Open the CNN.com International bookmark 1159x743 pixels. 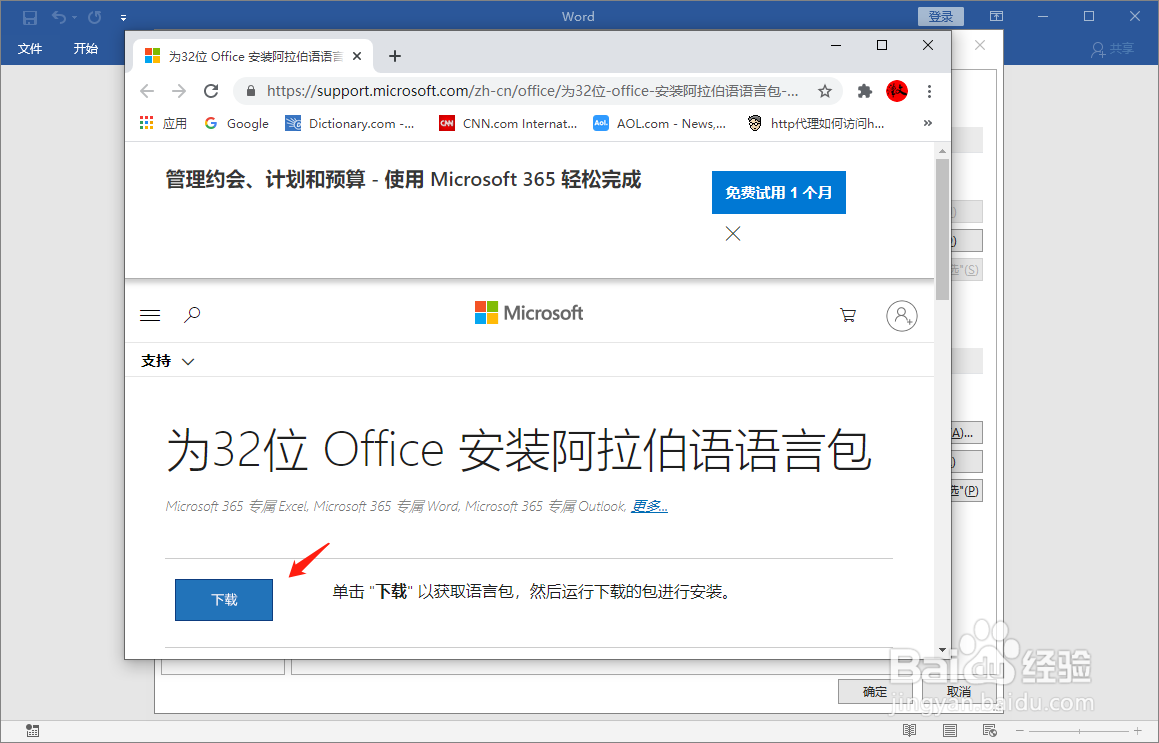508,123
